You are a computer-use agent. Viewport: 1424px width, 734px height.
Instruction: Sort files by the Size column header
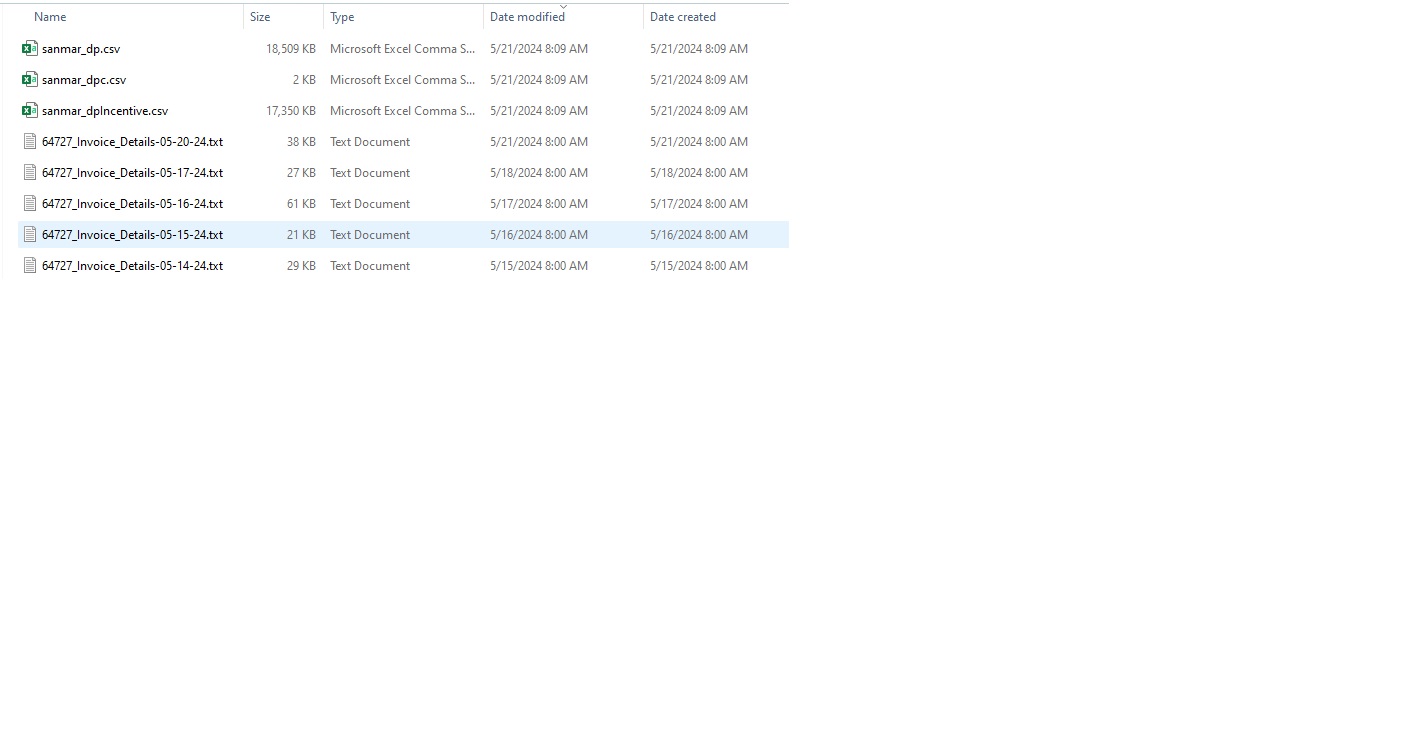coord(260,17)
